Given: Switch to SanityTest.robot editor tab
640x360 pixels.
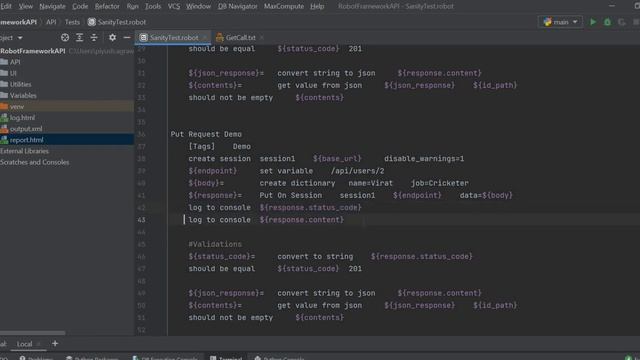Looking at the screenshot, I should coord(173,38).
